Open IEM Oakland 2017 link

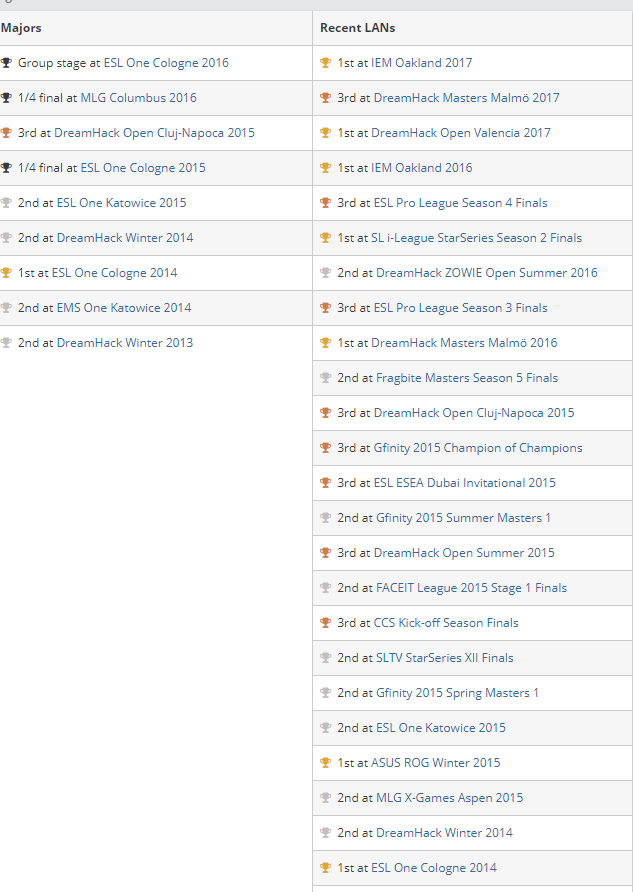(421, 63)
